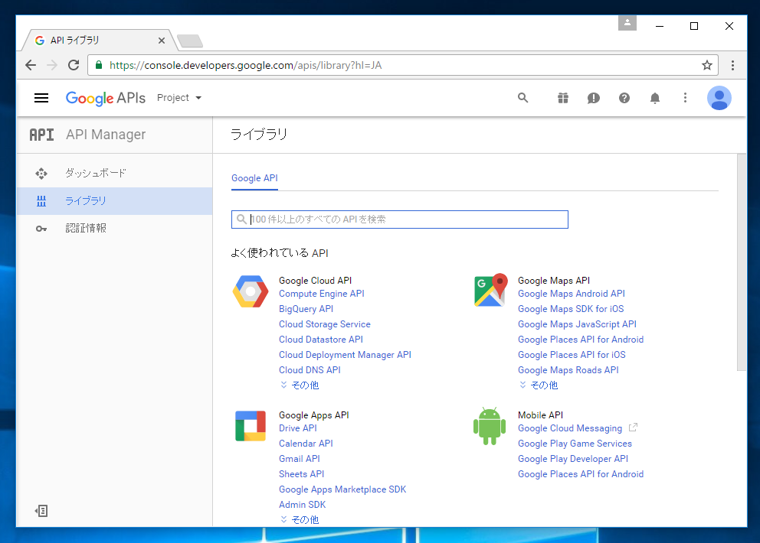
Task: Click the Google Maps API logo
Action: tap(491, 290)
